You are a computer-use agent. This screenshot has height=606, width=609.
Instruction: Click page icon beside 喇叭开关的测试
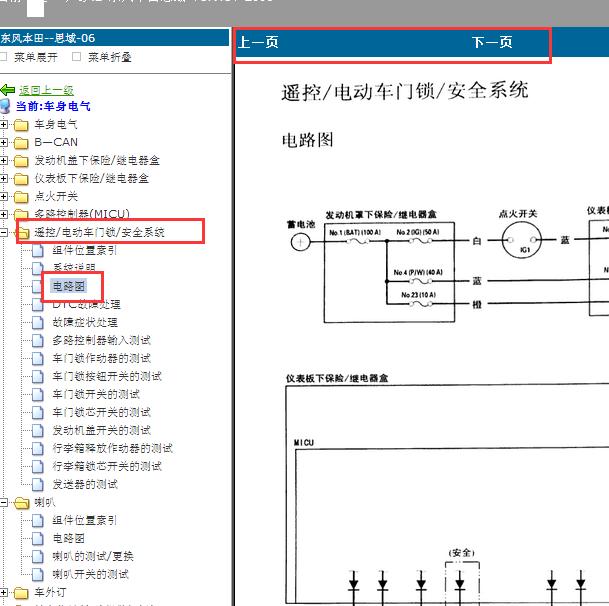(x=38, y=574)
